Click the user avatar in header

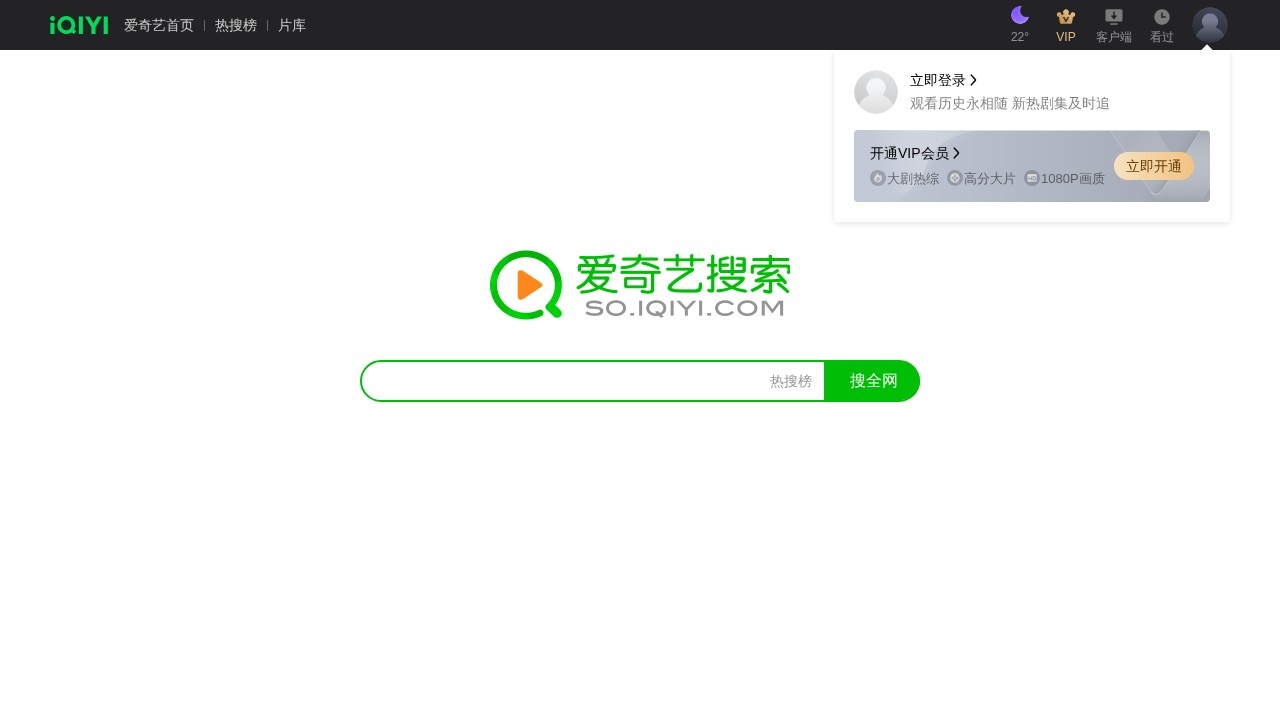[x=1210, y=25]
